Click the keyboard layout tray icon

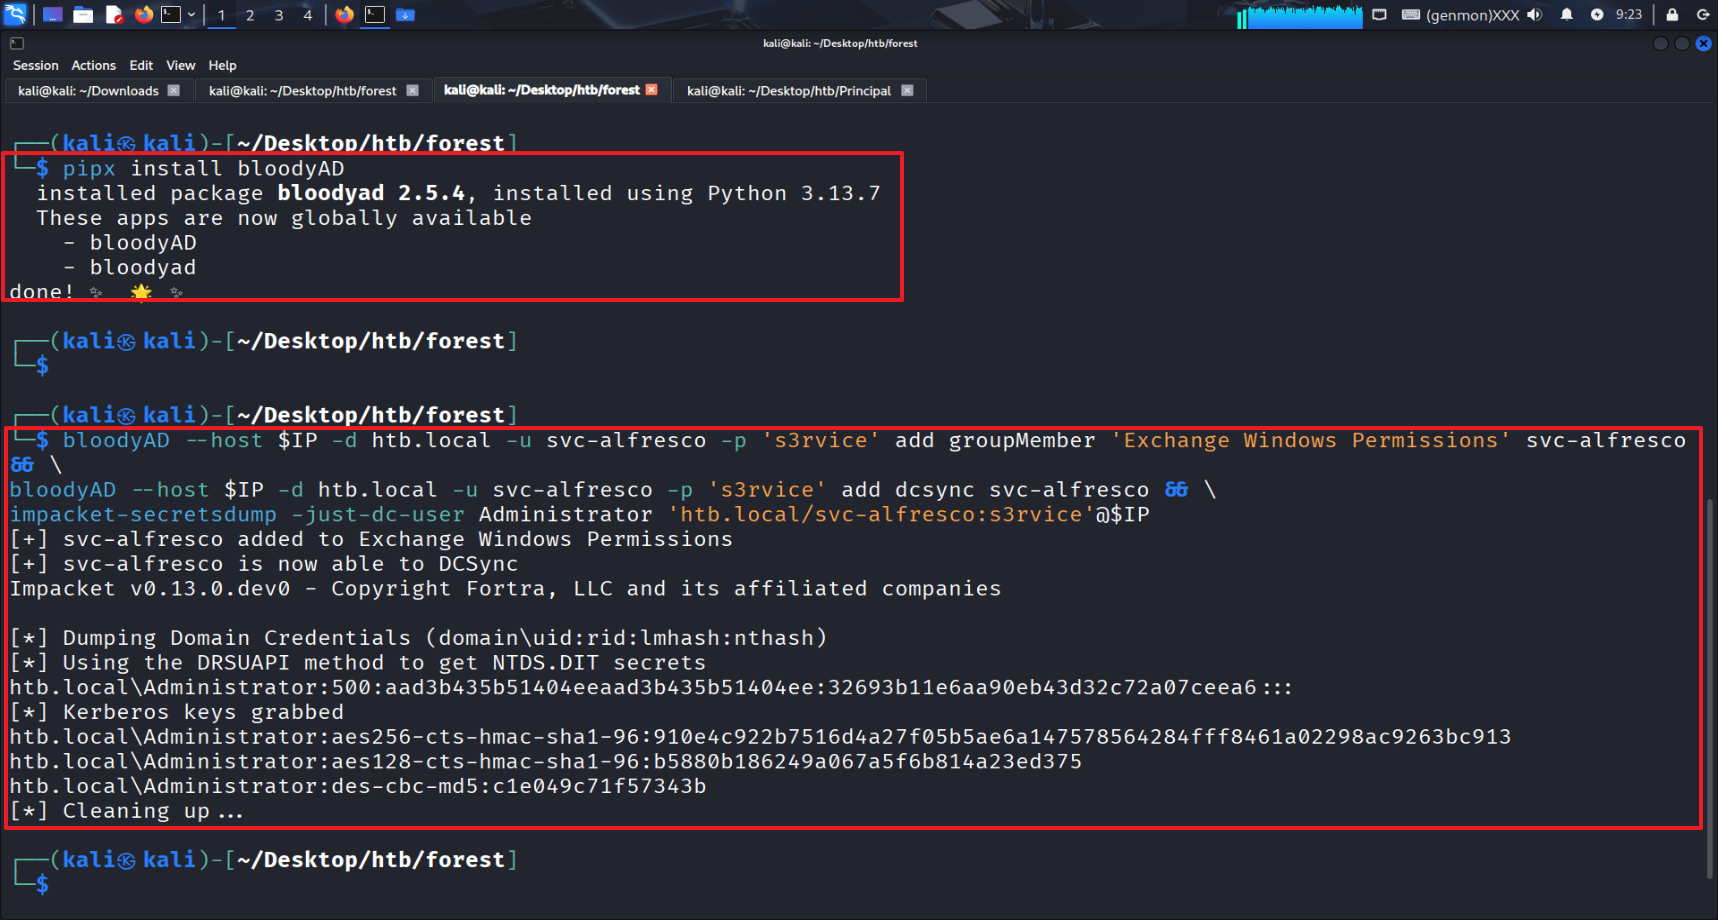[1411, 15]
